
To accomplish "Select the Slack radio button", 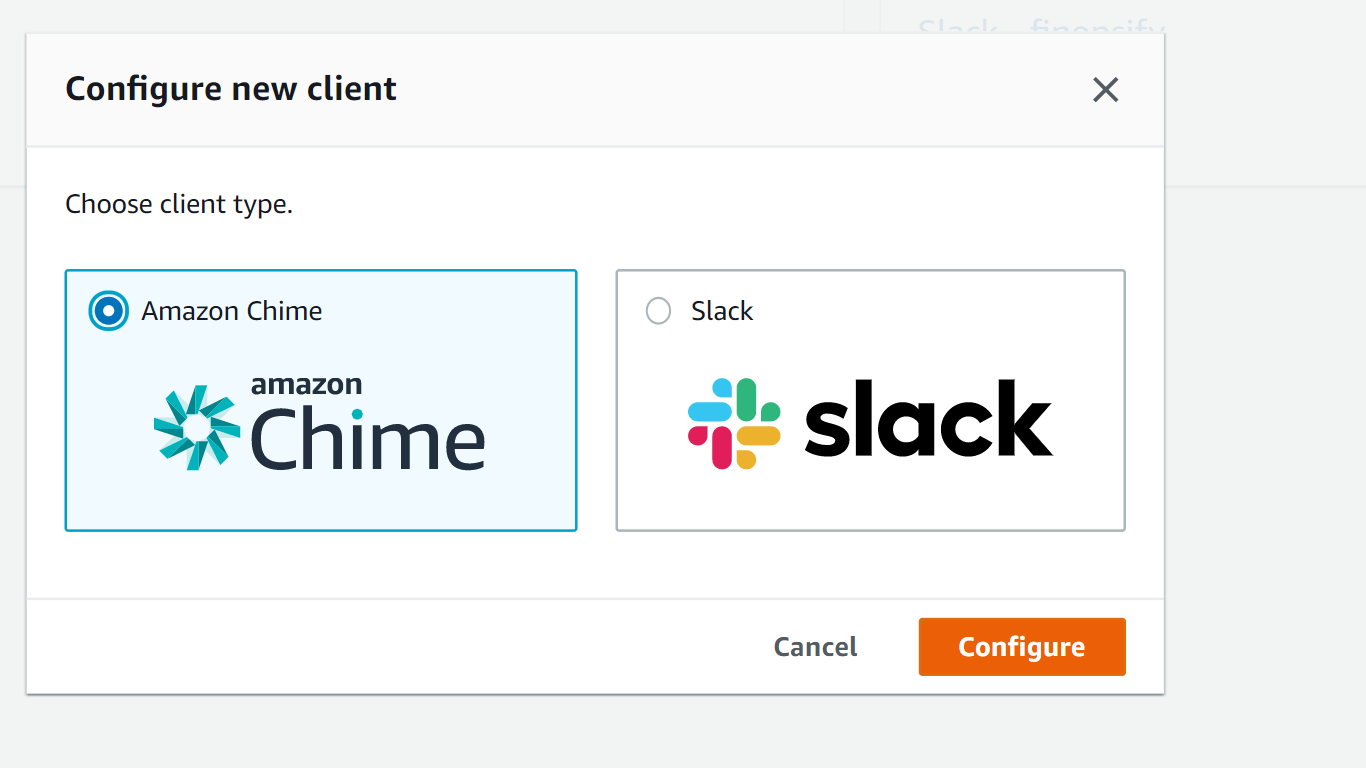I will click(658, 311).
